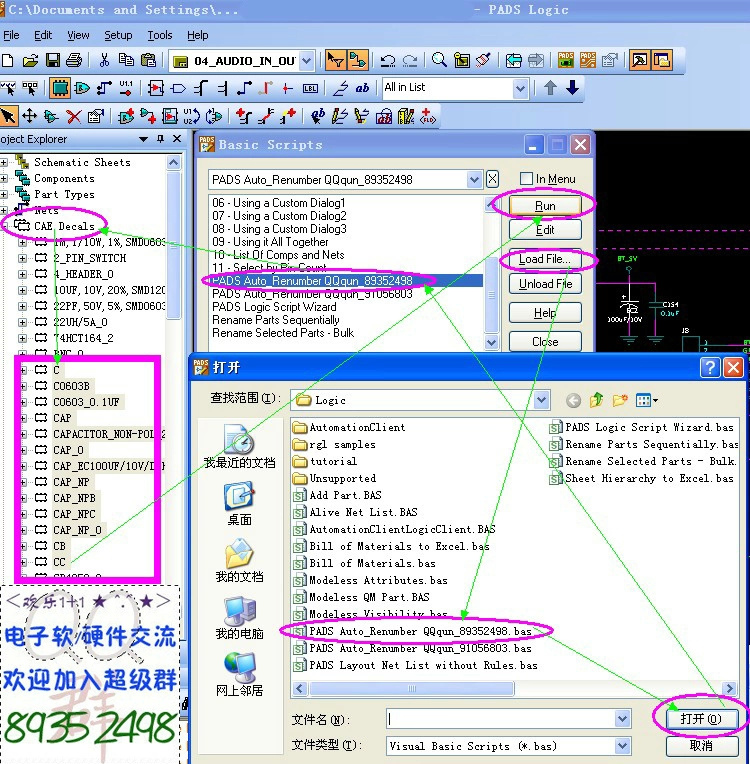Screen dimensions: 750x764
Task: Open the file type Visual Basic Scripts dropdown
Action: [x=622, y=745]
